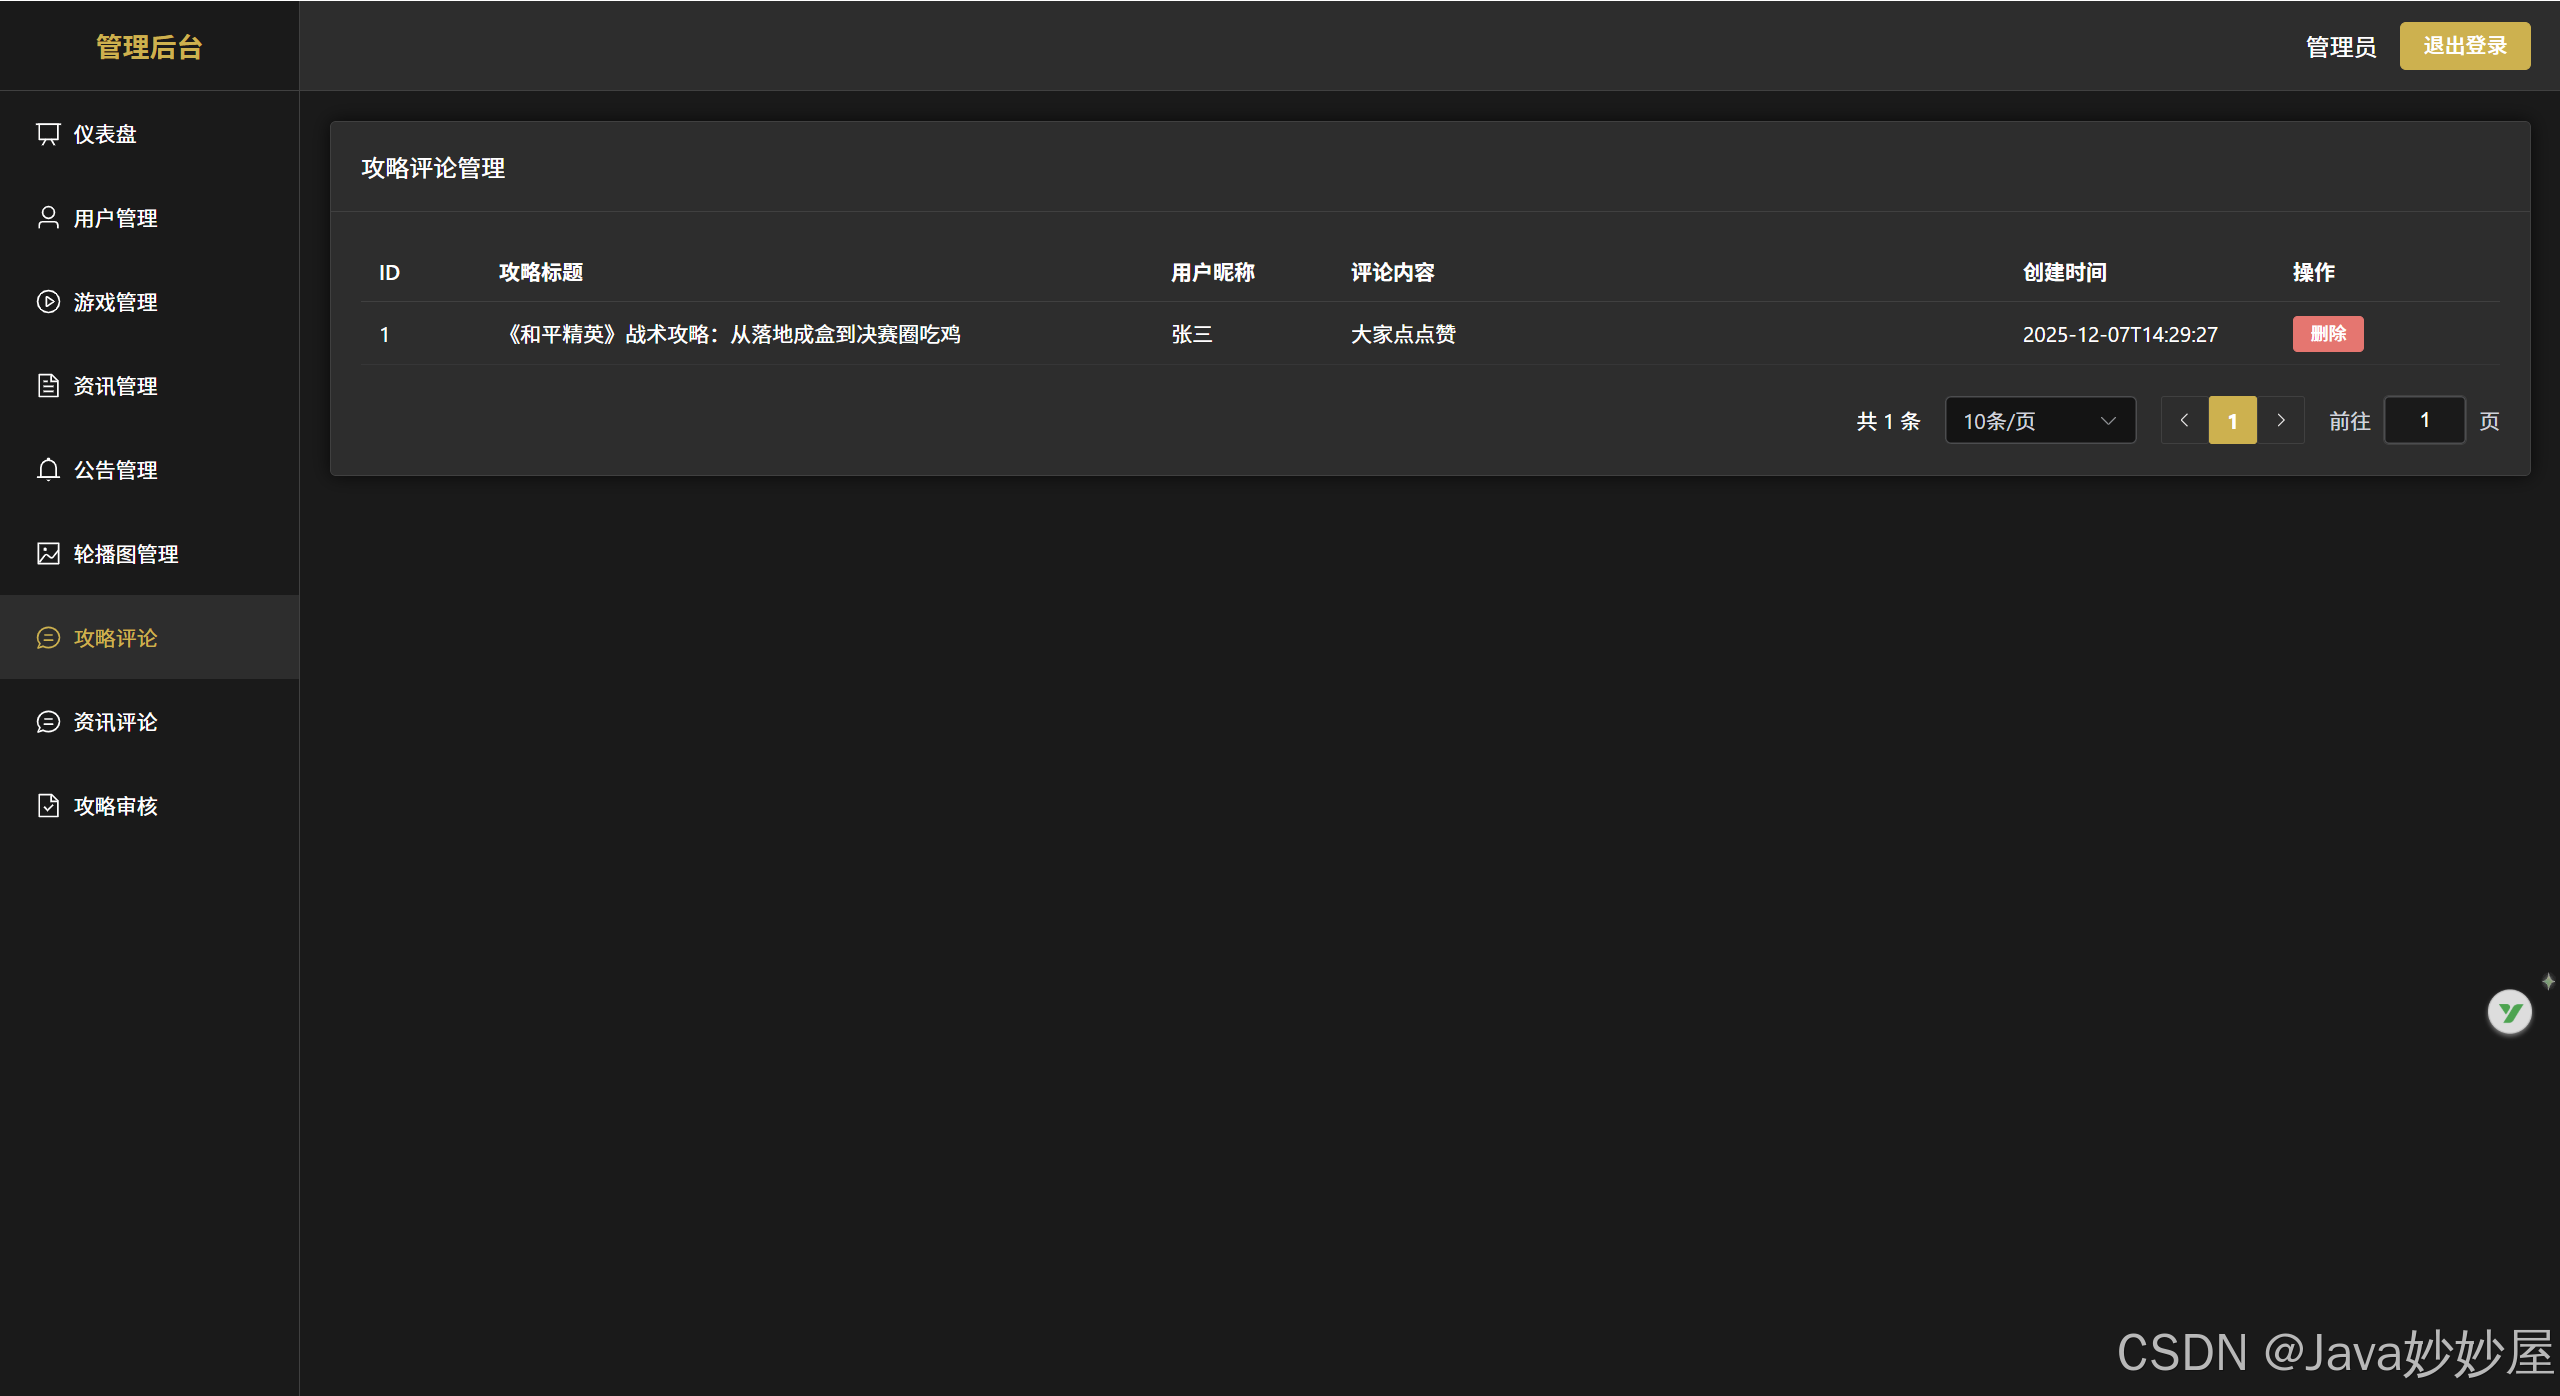This screenshot has height=1396, width=2560.
Task: Click the dashboard monitor icon in sidebar
Action: point(48,134)
